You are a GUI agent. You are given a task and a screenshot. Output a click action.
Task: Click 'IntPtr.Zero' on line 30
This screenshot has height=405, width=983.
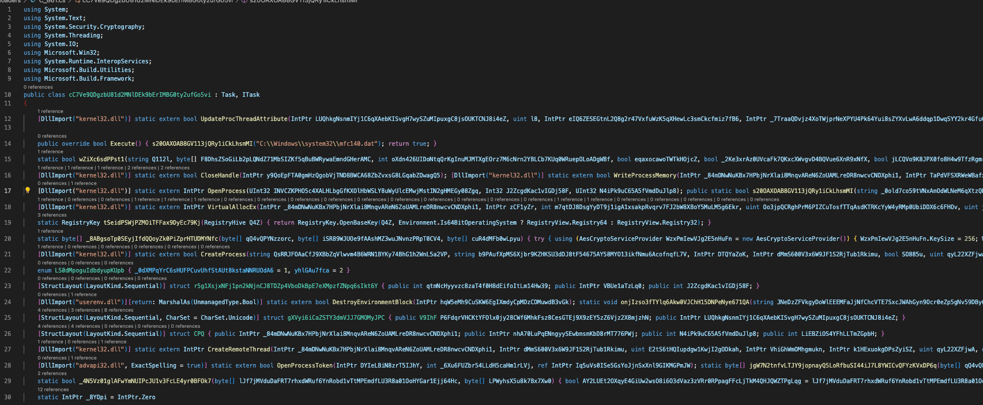[137, 397]
